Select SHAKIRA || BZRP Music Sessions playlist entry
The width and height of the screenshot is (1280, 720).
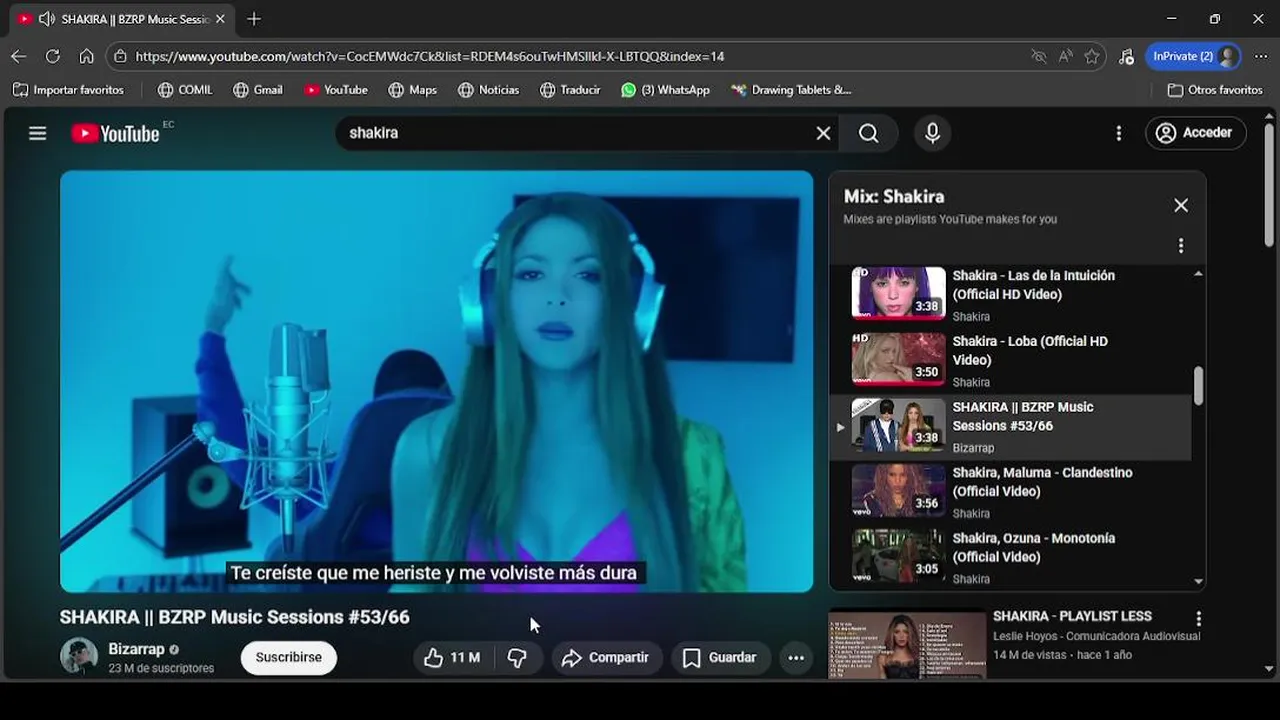pyautogui.click(x=1010, y=426)
